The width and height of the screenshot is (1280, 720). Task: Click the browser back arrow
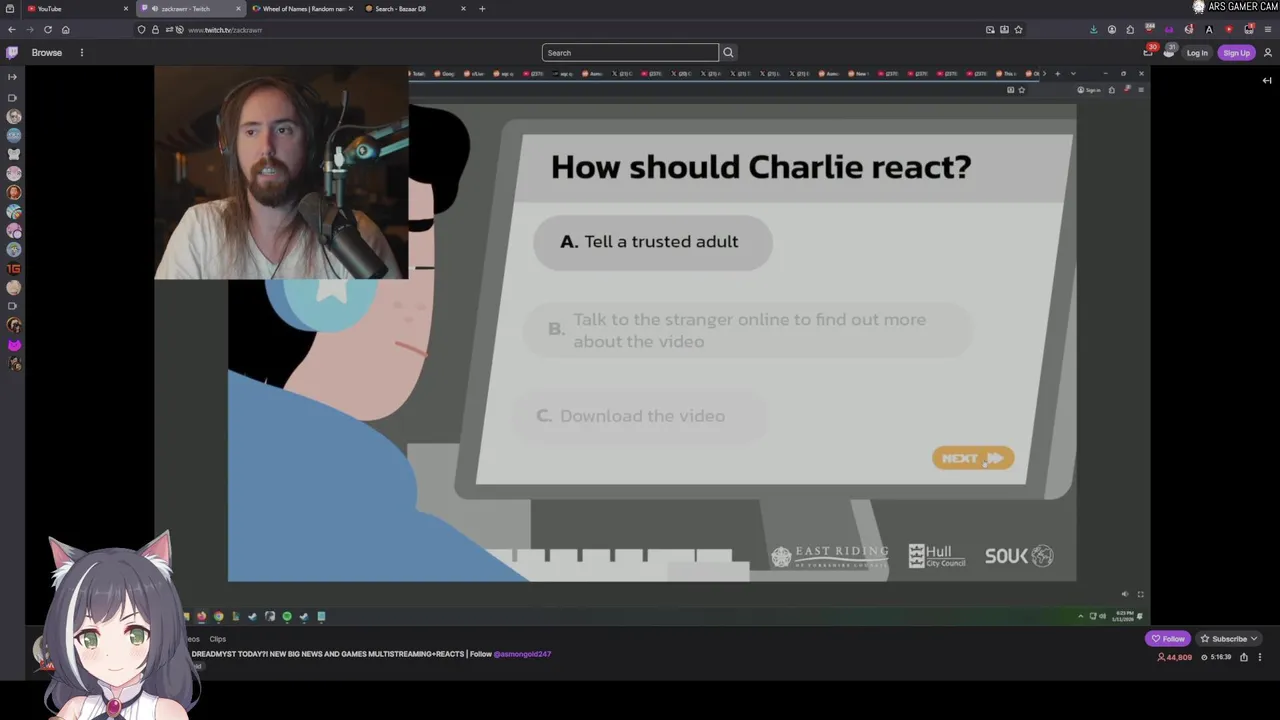(12, 30)
